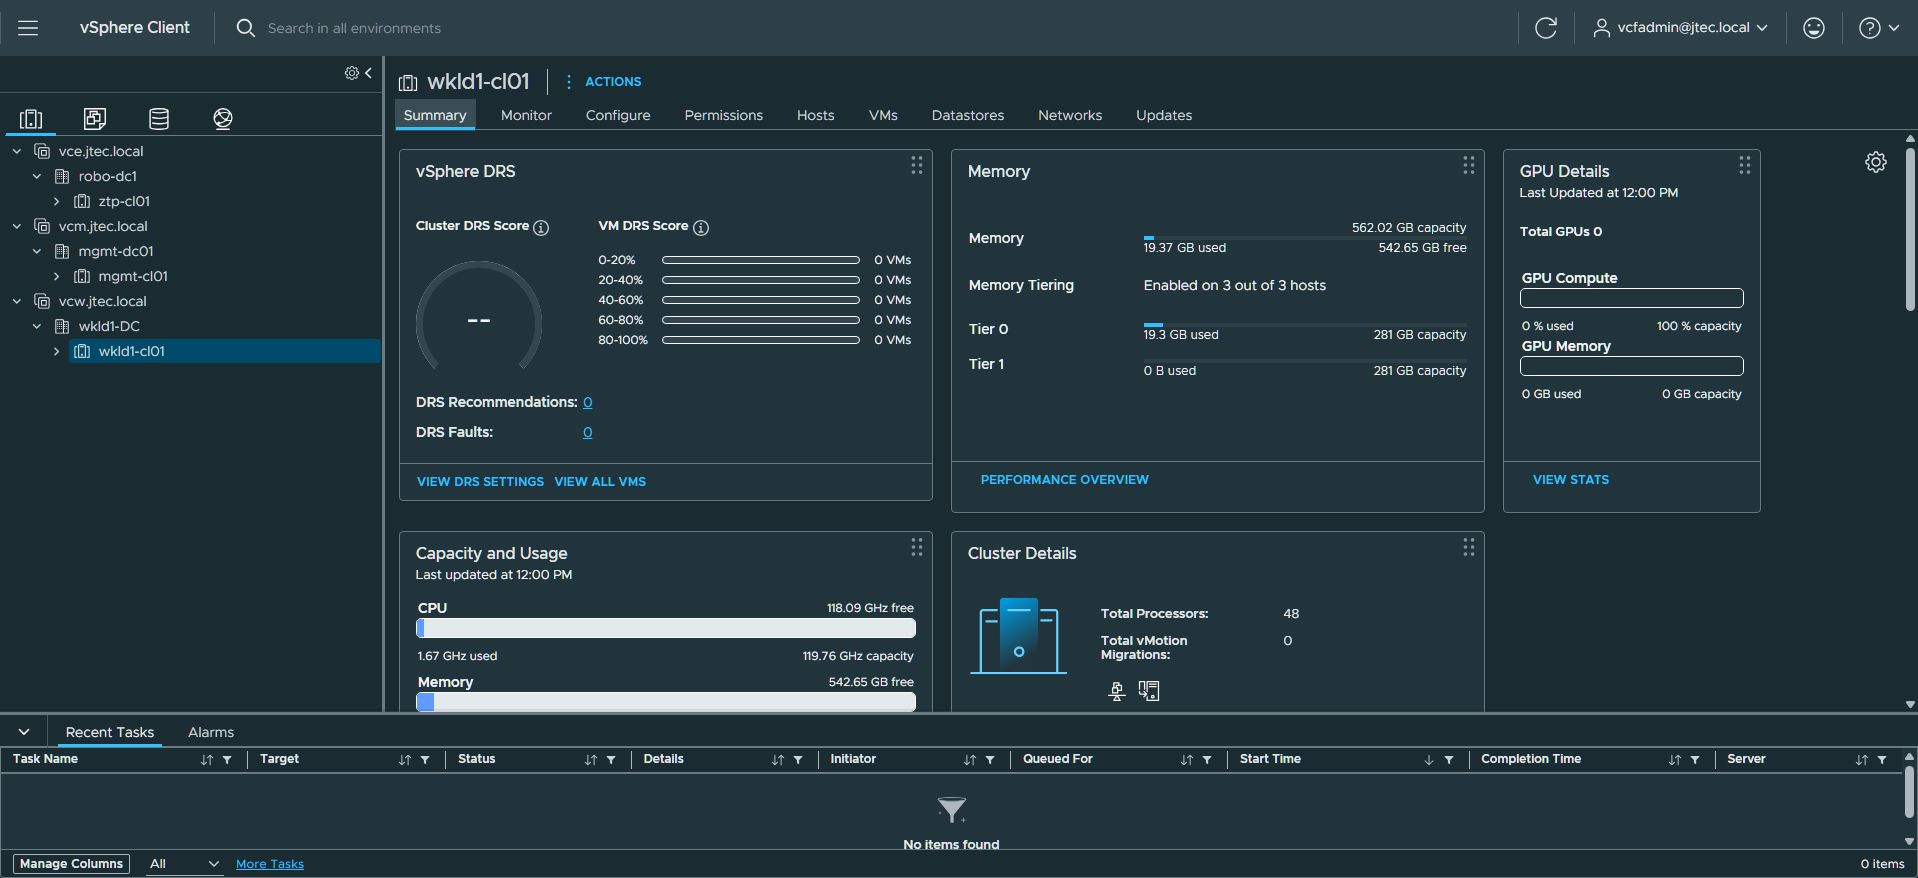Open vSphere DRS card drag handle menu
1918x878 pixels.
click(x=916, y=165)
